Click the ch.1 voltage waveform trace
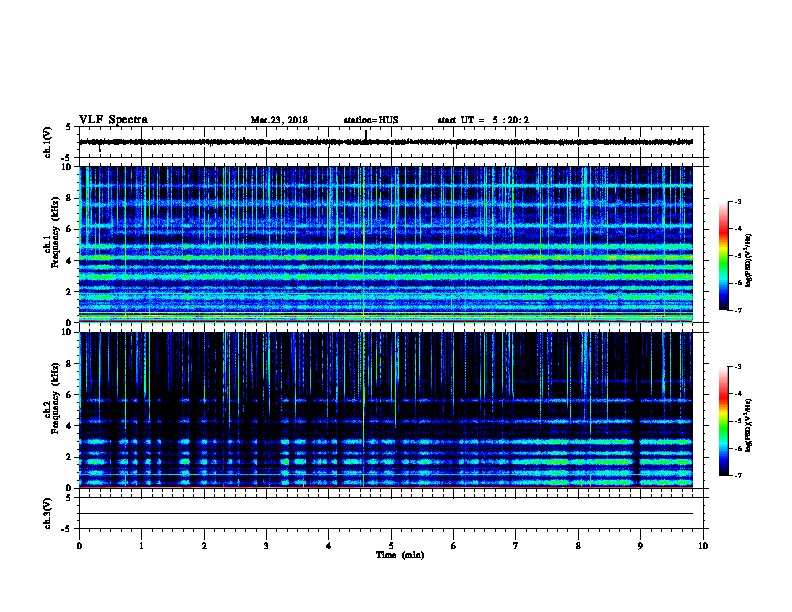792x612 pixels. [386, 142]
